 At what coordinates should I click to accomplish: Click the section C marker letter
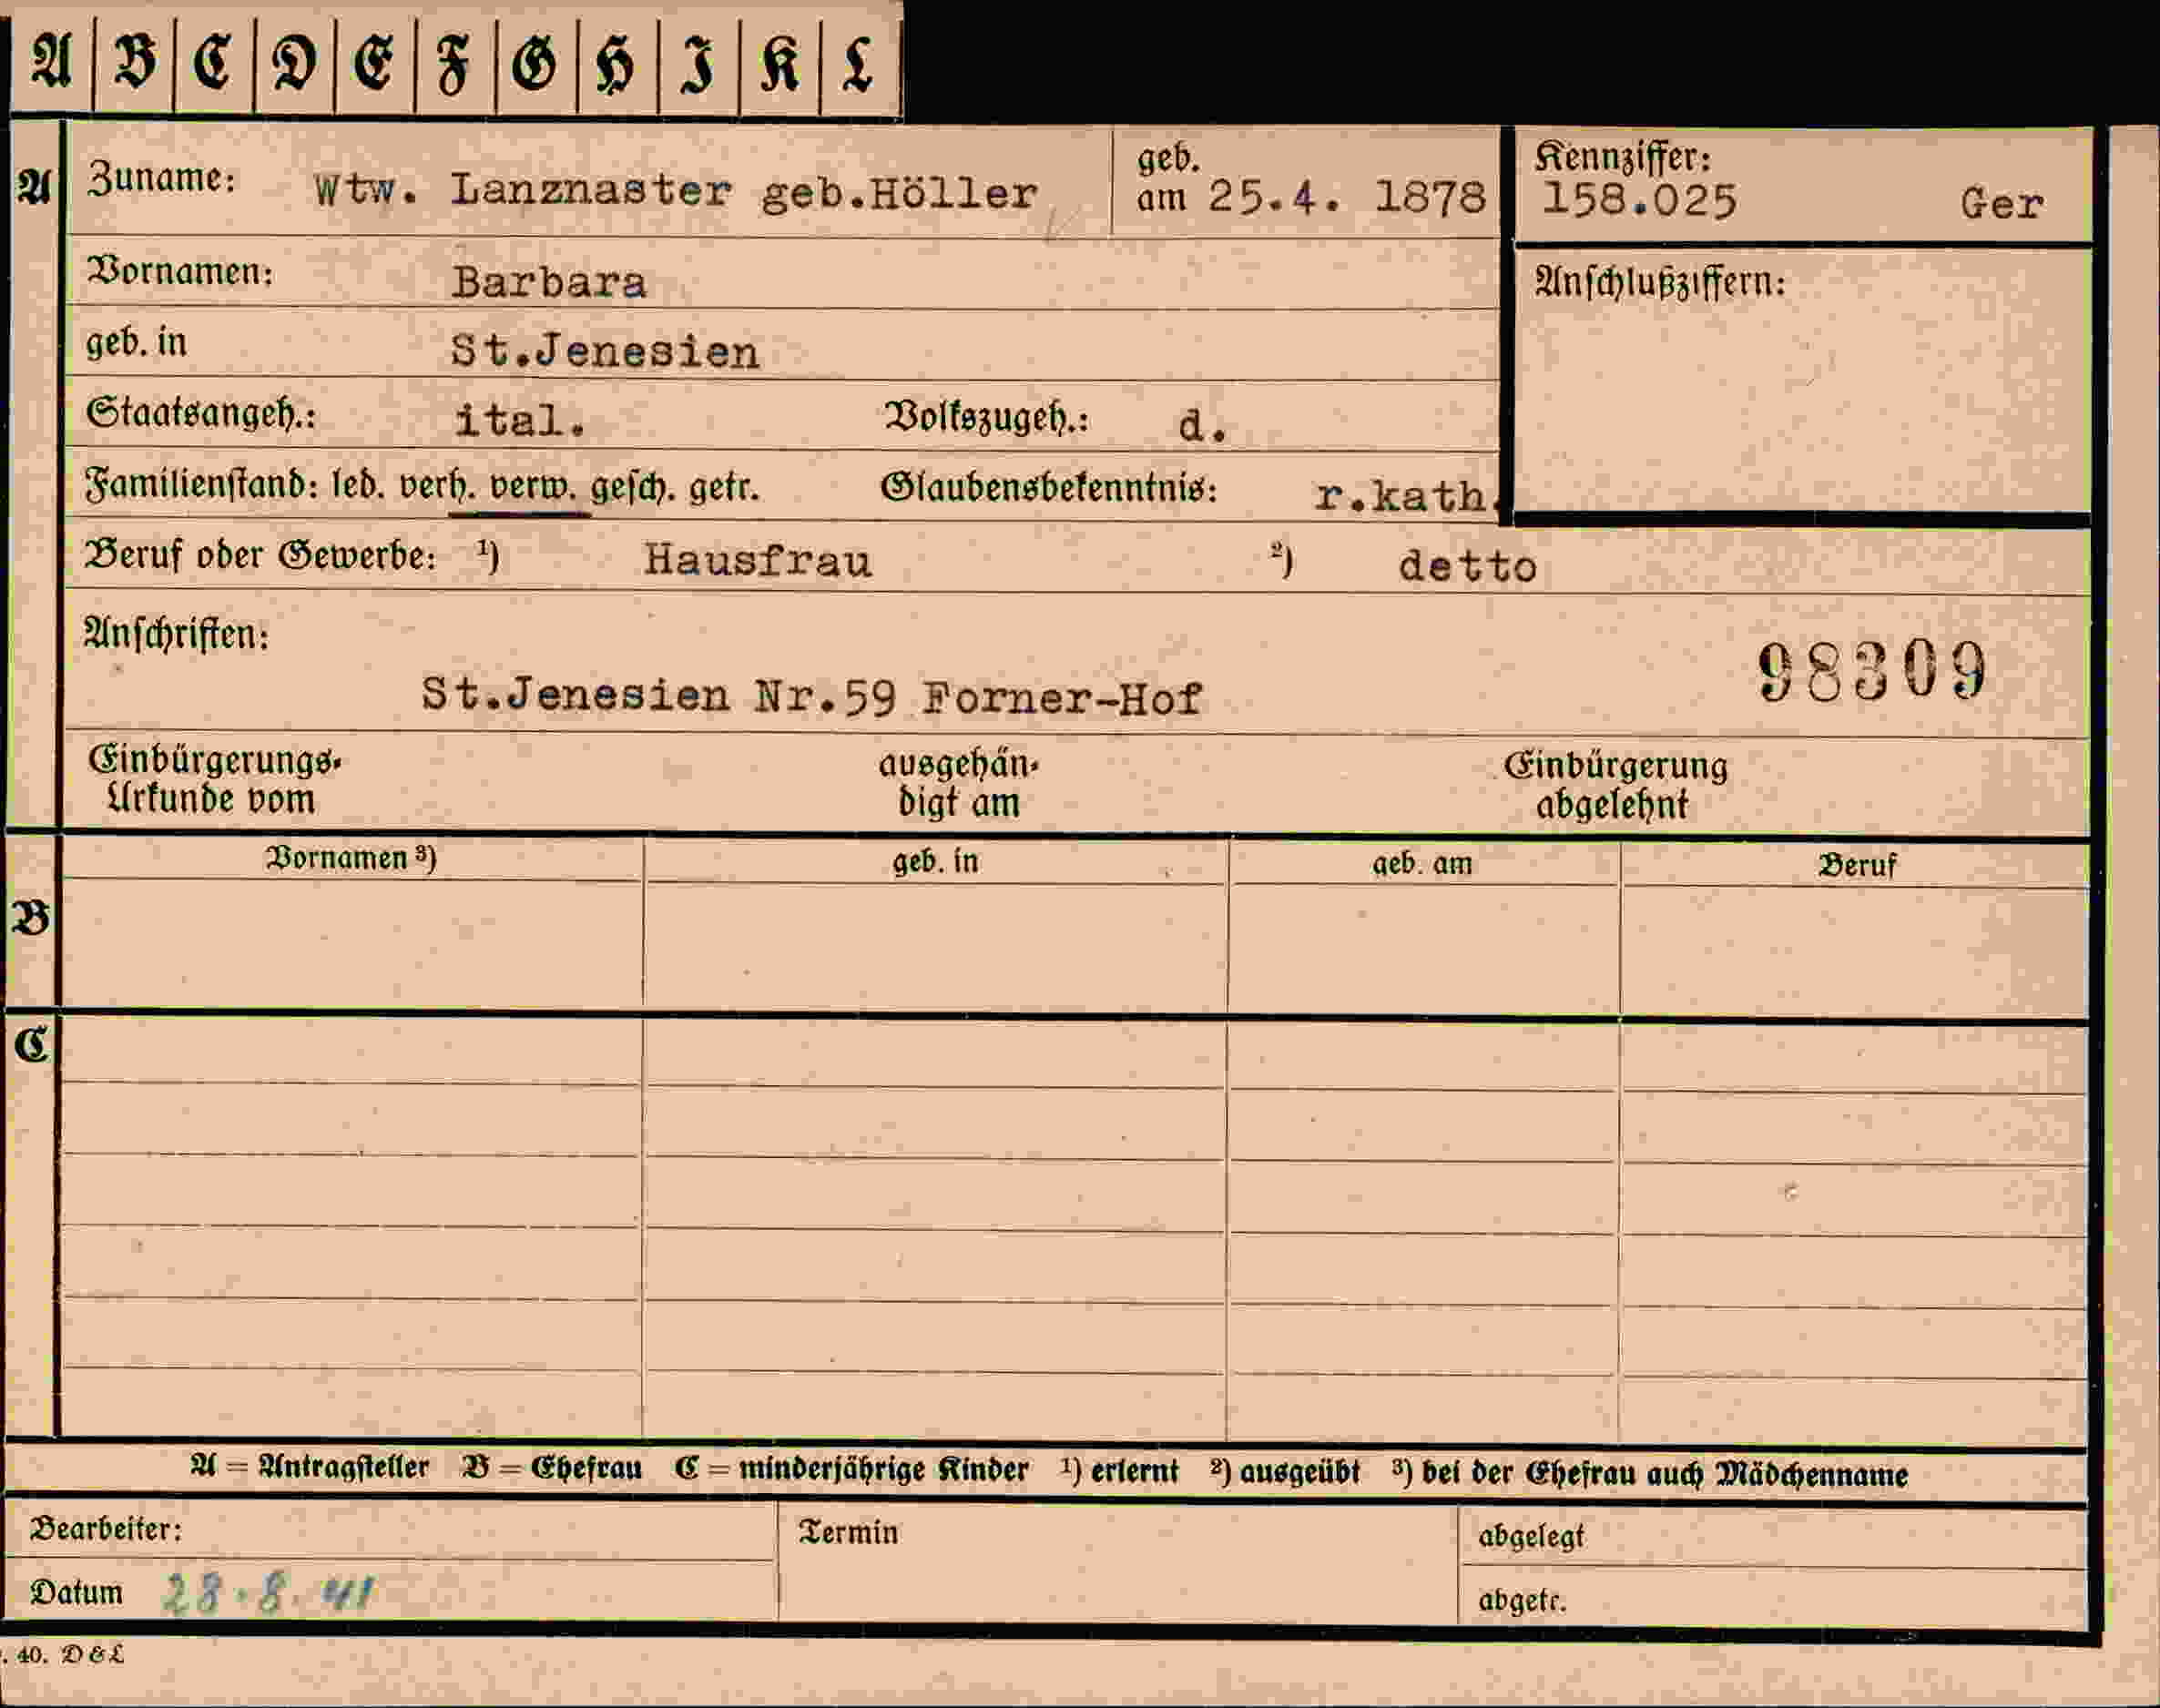[x=31, y=1045]
